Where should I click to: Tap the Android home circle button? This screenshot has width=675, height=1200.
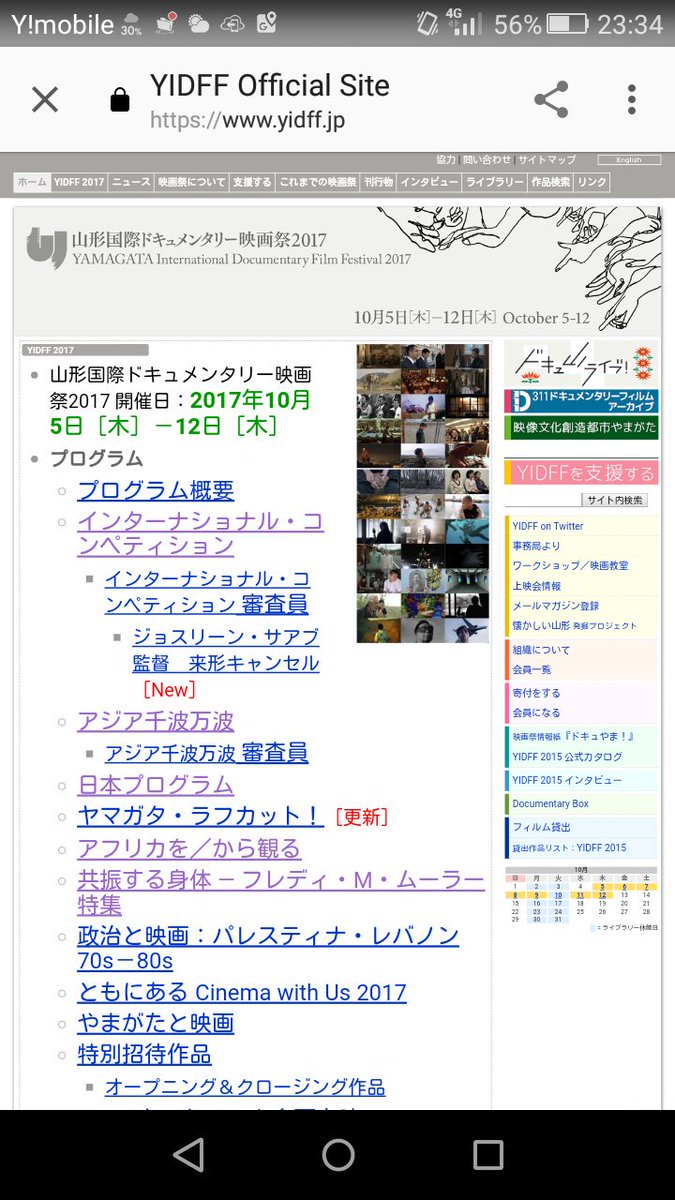click(338, 1154)
